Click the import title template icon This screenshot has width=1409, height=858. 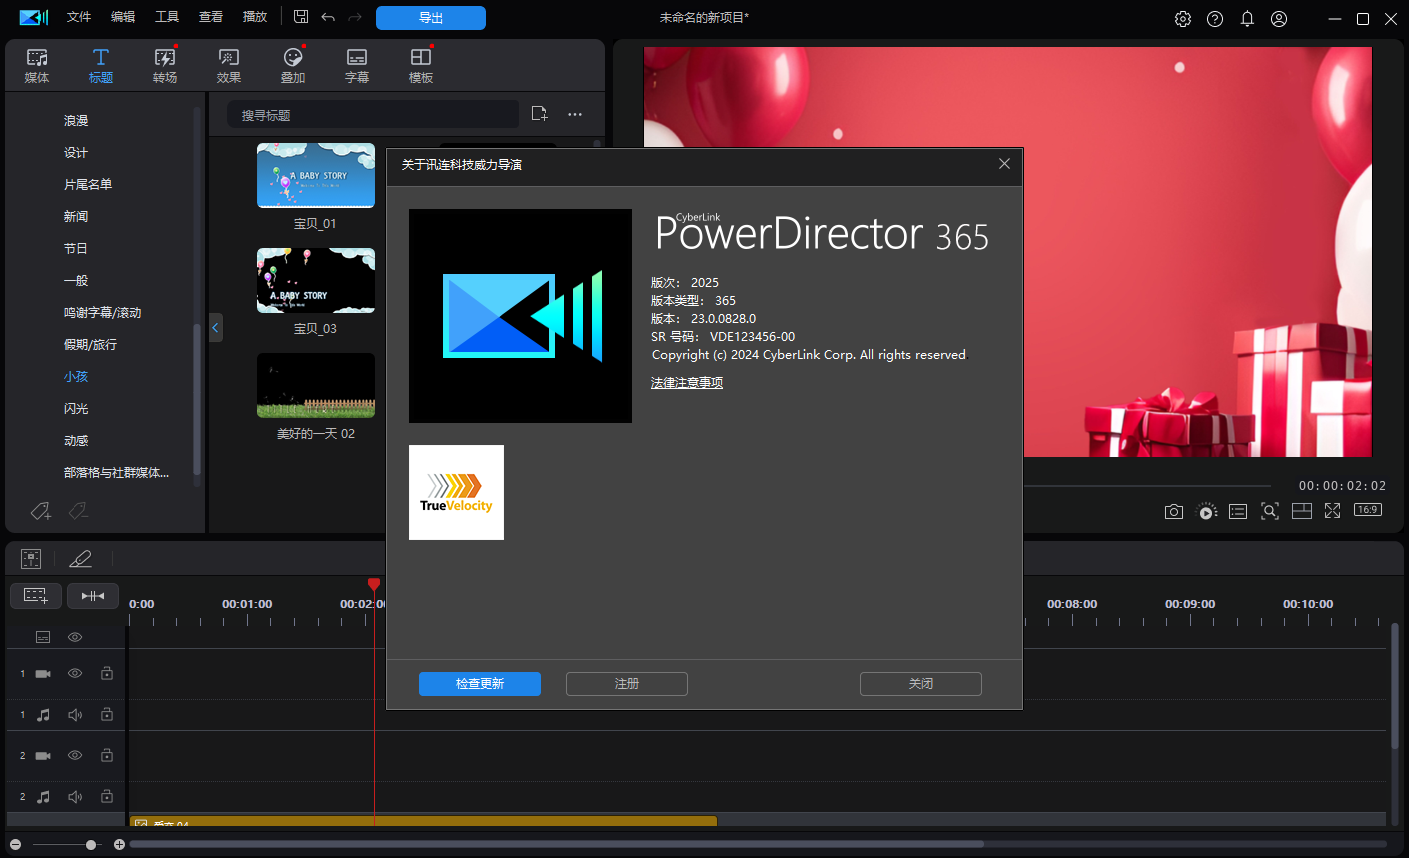click(x=540, y=114)
